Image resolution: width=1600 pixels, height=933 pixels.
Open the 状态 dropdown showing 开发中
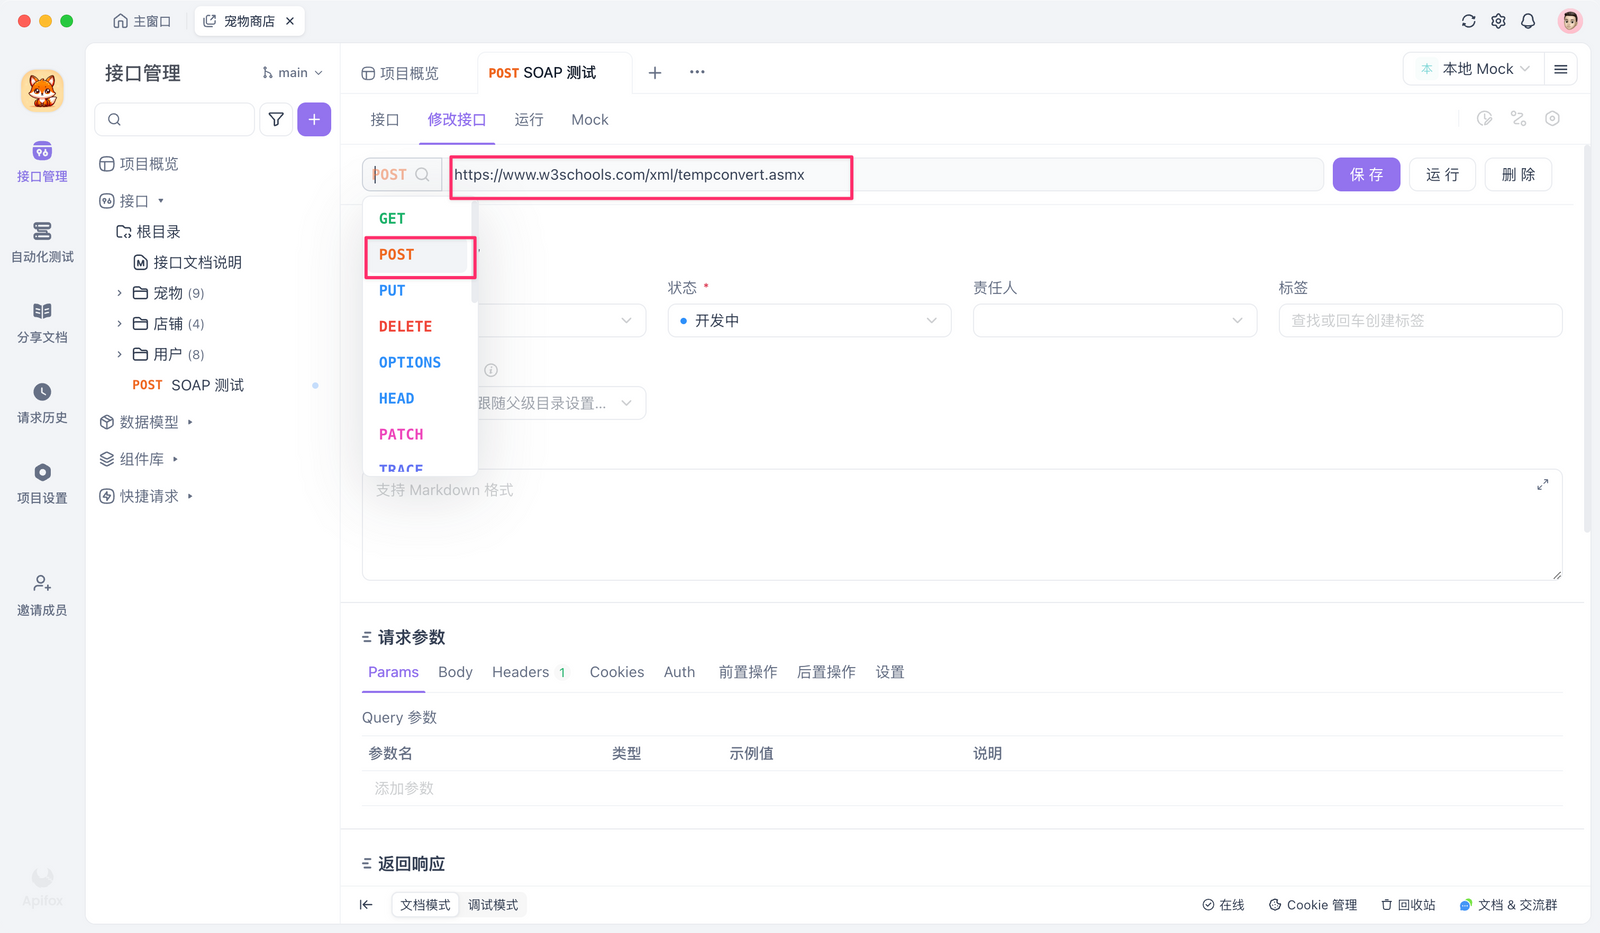point(809,321)
